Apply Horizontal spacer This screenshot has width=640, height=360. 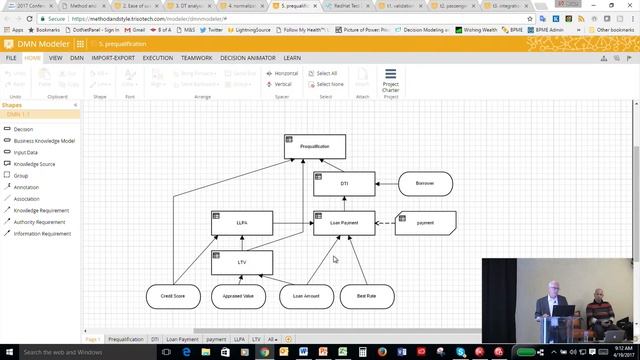(x=282, y=73)
